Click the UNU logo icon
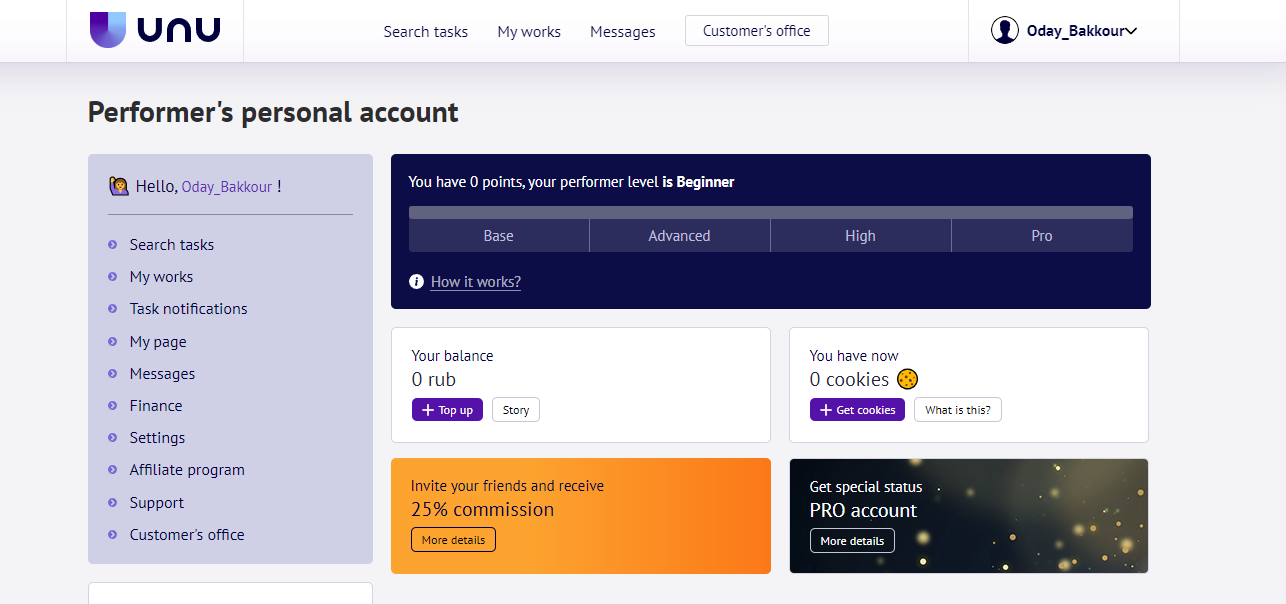Viewport: 1286px width, 604px height. [108, 30]
